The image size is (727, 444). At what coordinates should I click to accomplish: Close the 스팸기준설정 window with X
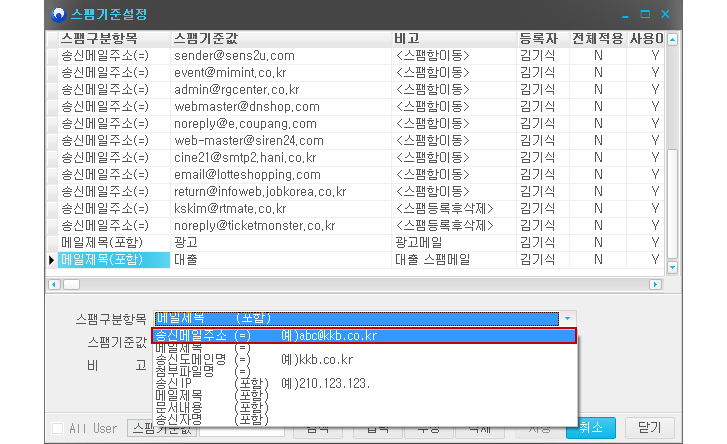[x=665, y=14]
